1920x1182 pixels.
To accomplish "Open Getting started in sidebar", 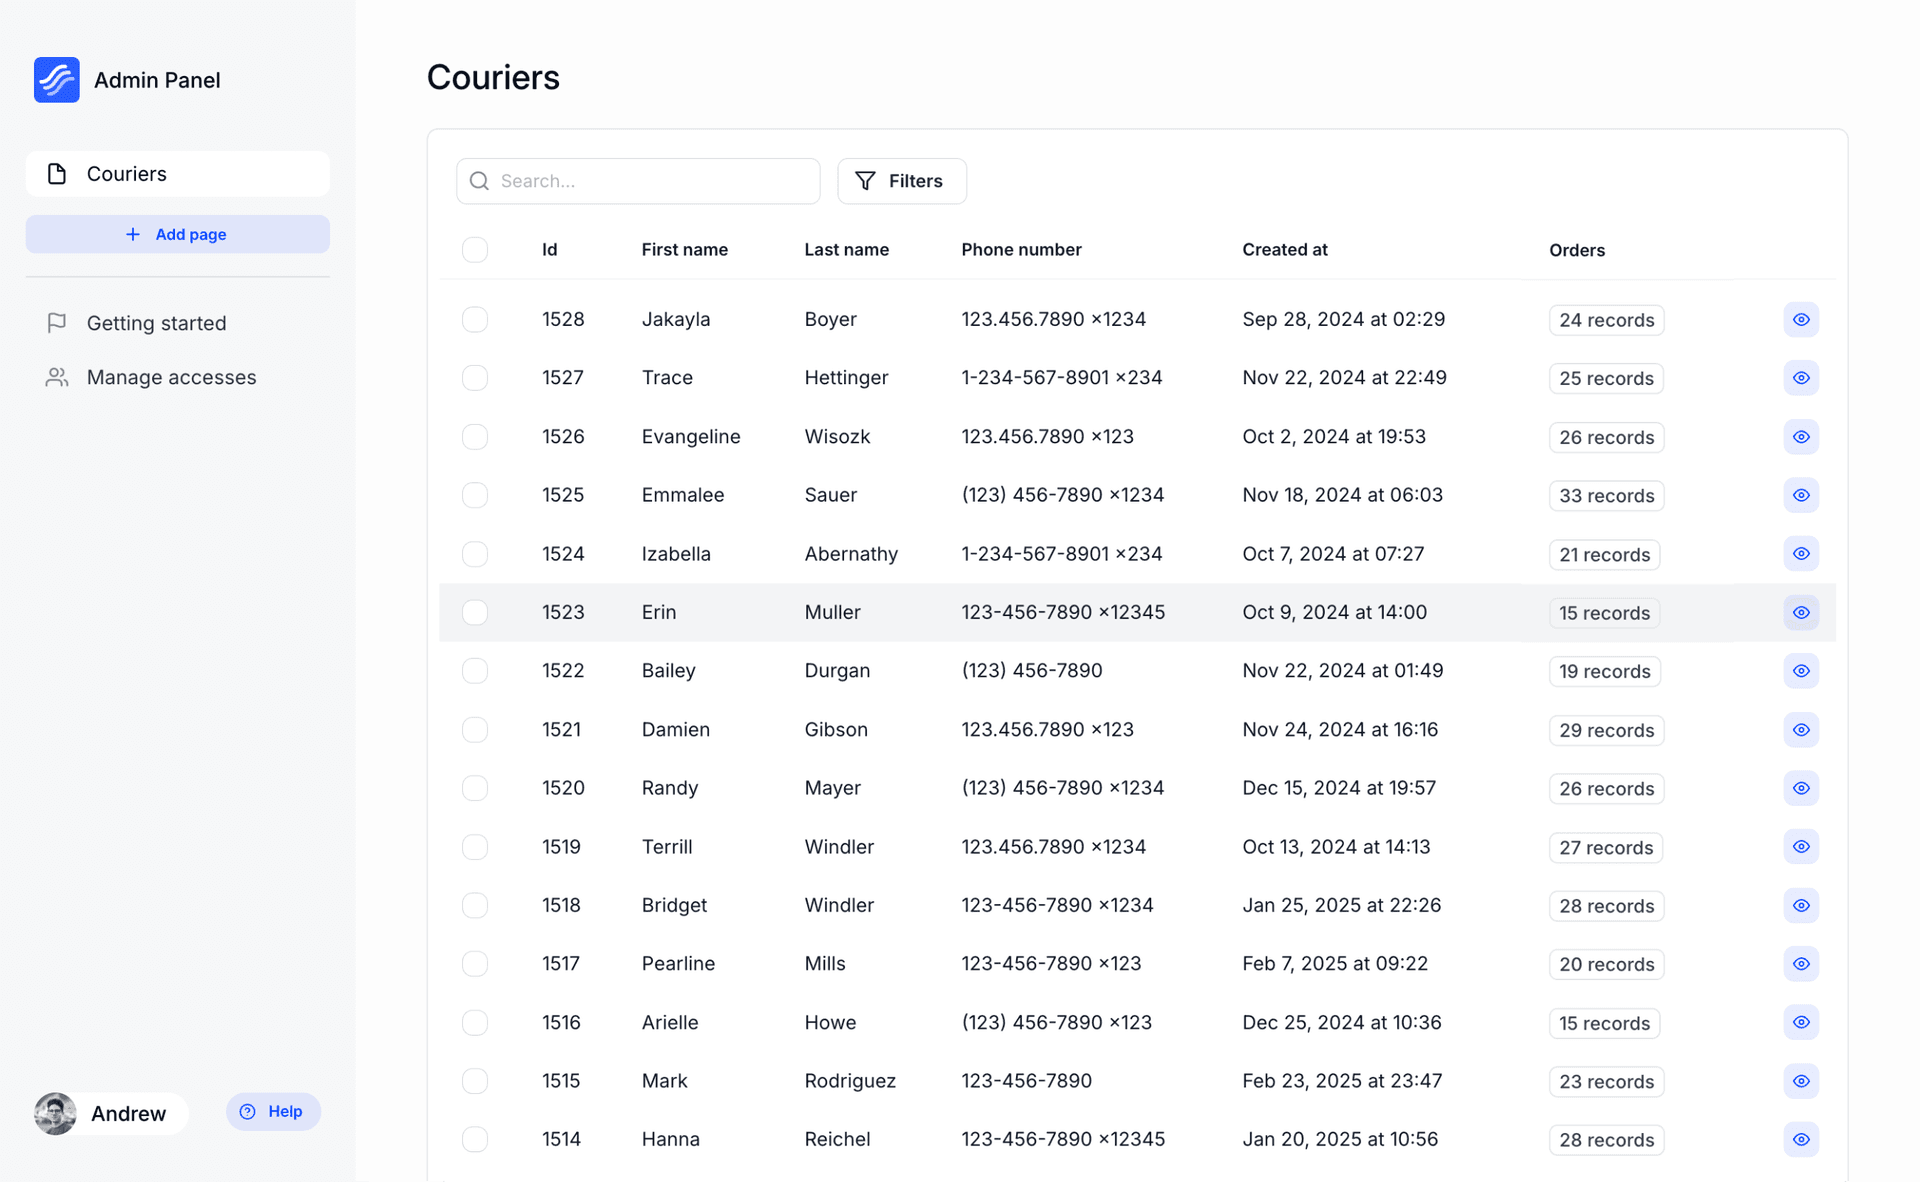I will pos(156,323).
